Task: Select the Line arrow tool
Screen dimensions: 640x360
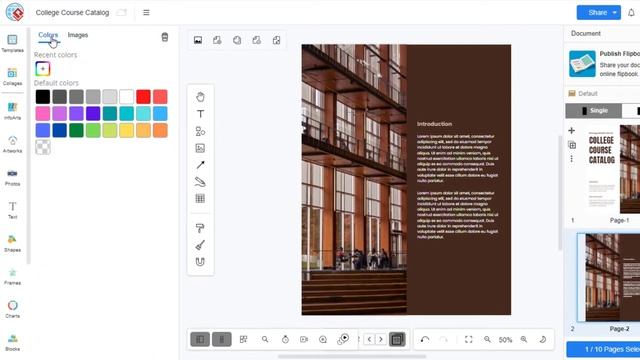Action: tap(200, 165)
